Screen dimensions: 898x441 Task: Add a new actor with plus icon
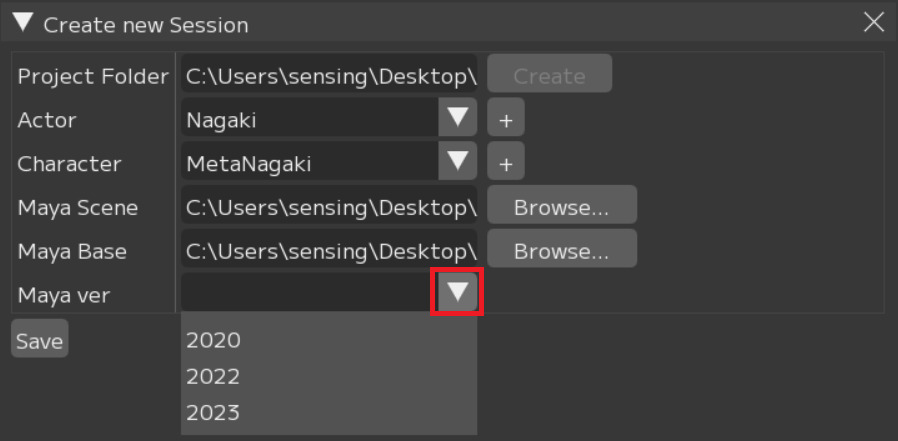point(506,120)
